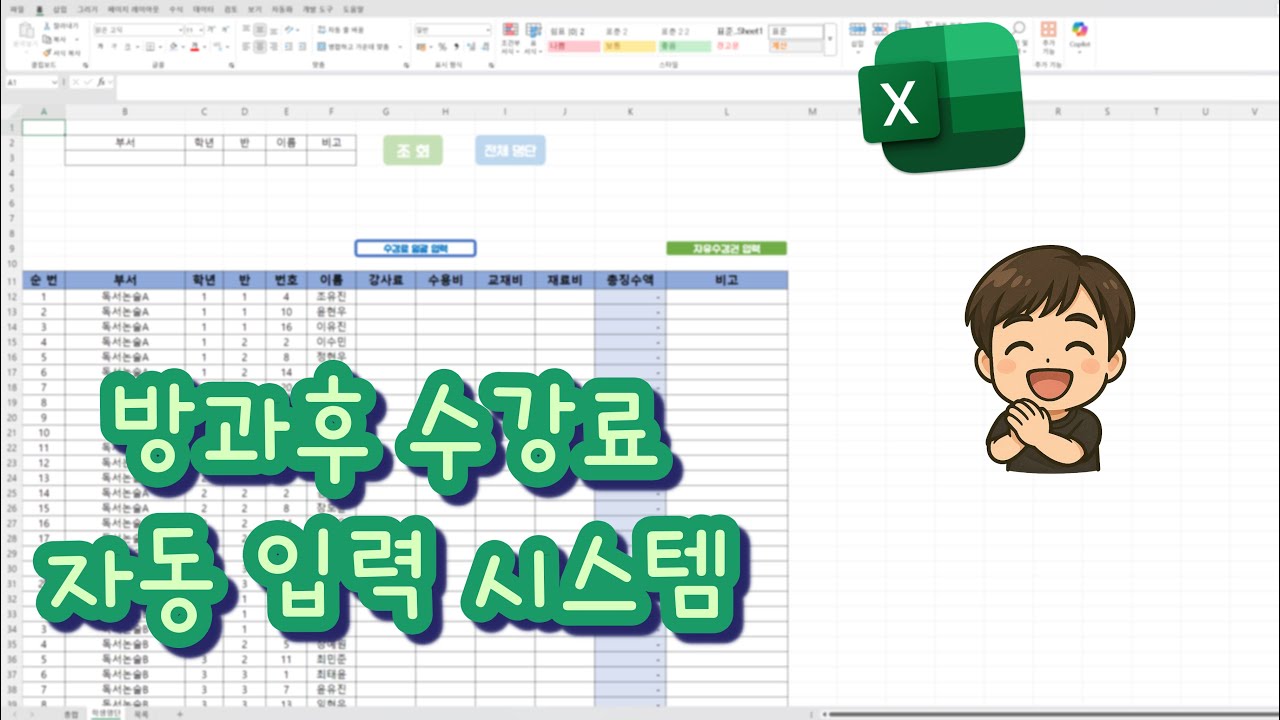
Task: Switch to the 총합 sheet tab
Action: point(70,714)
